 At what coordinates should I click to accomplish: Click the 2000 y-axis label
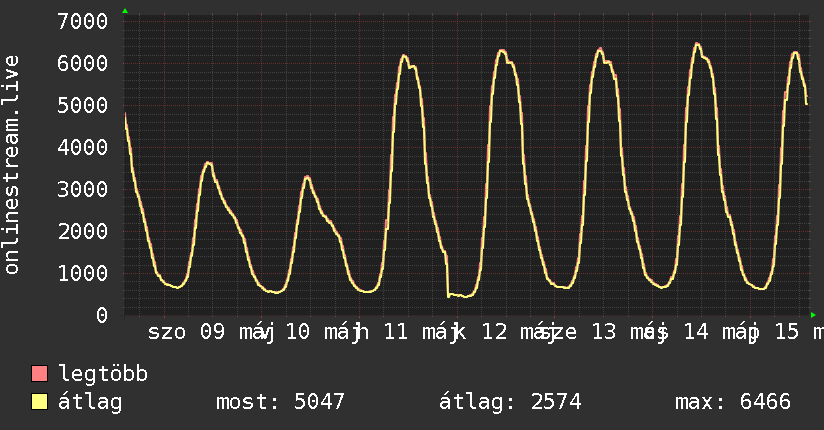pos(83,231)
